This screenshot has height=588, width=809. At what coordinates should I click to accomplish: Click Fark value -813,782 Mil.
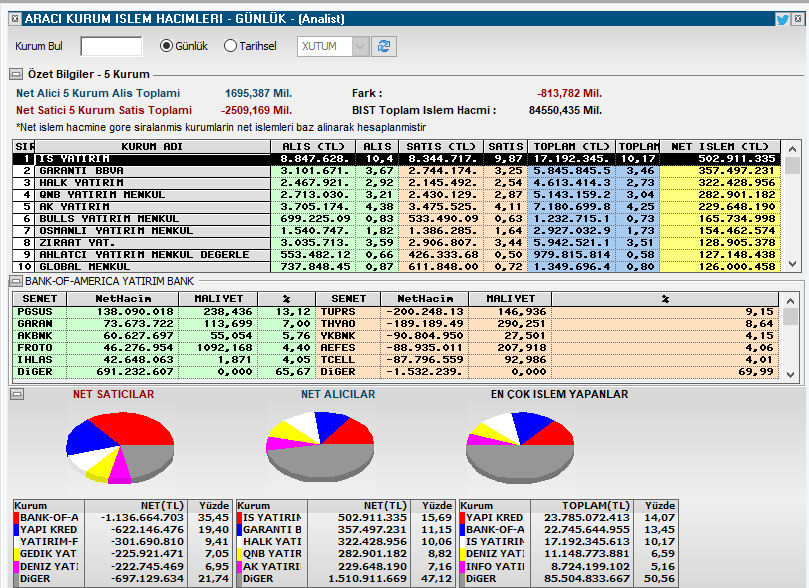click(569, 93)
